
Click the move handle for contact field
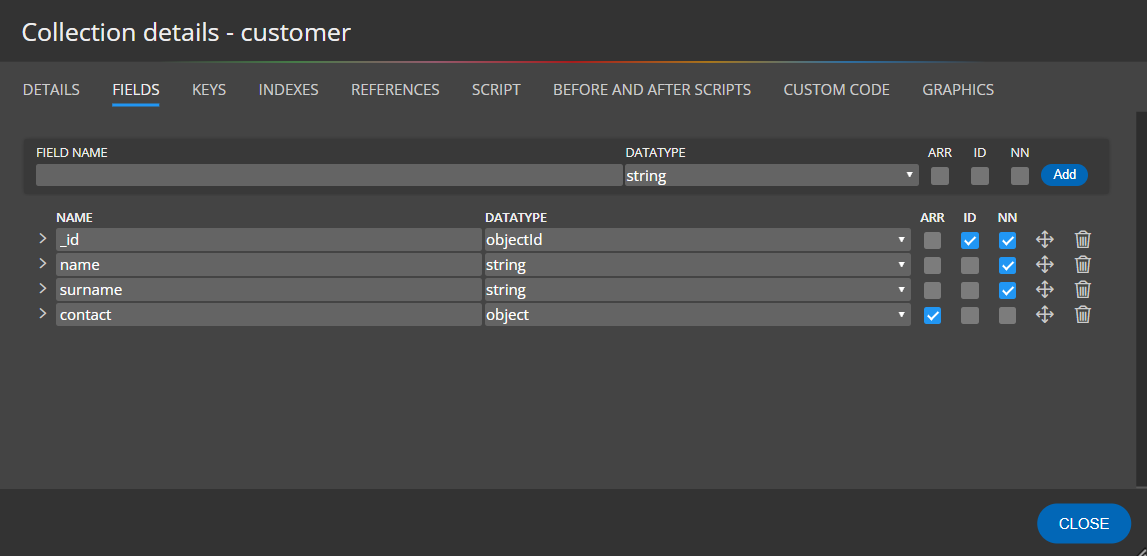pyautogui.click(x=1044, y=315)
